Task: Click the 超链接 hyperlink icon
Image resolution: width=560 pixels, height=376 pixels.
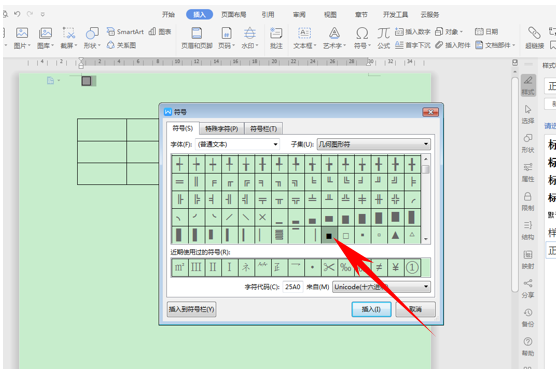Action: (x=534, y=33)
